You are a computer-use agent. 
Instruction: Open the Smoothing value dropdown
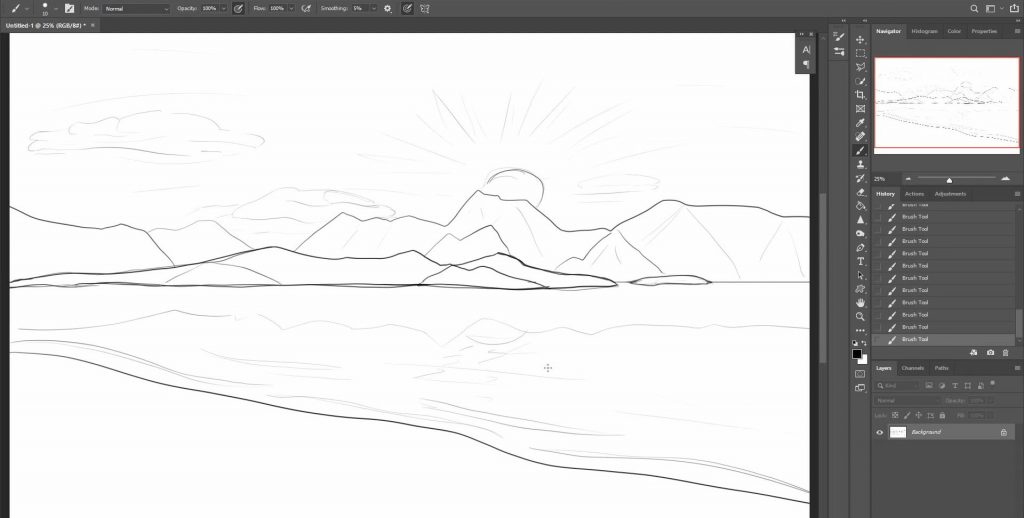(374, 8)
